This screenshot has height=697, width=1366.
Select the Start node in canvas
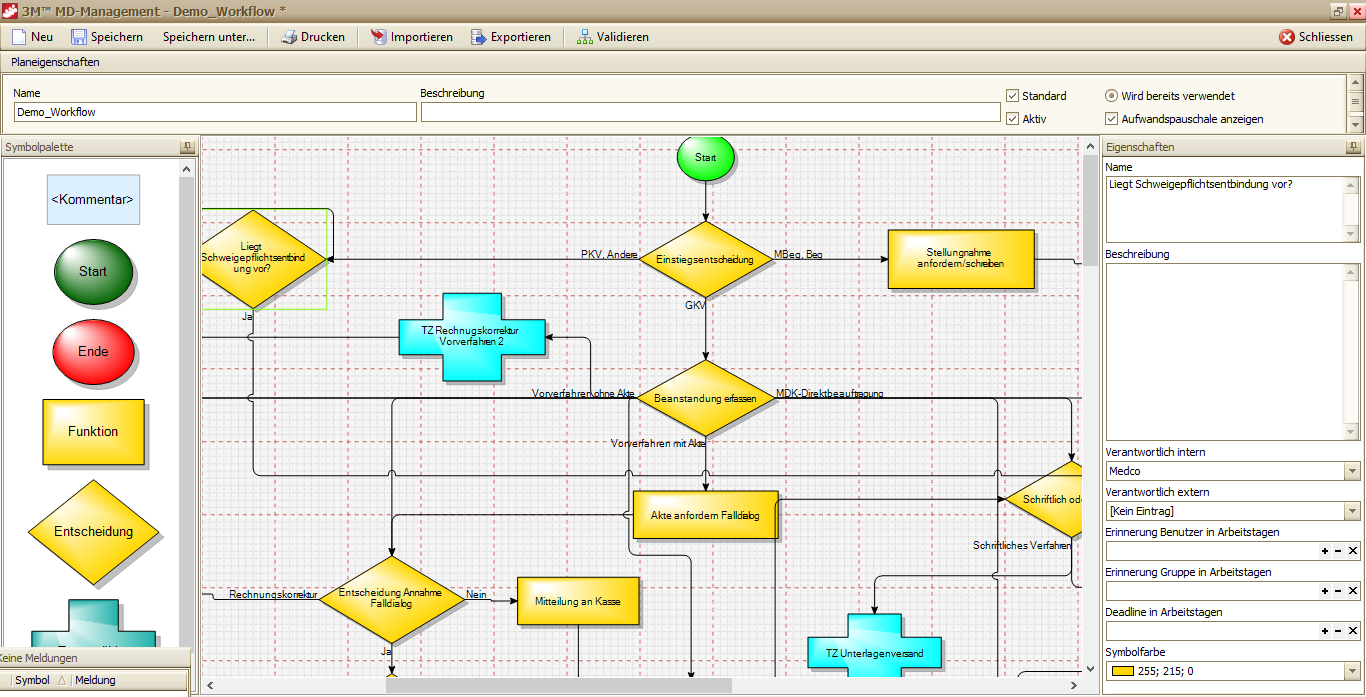point(706,157)
